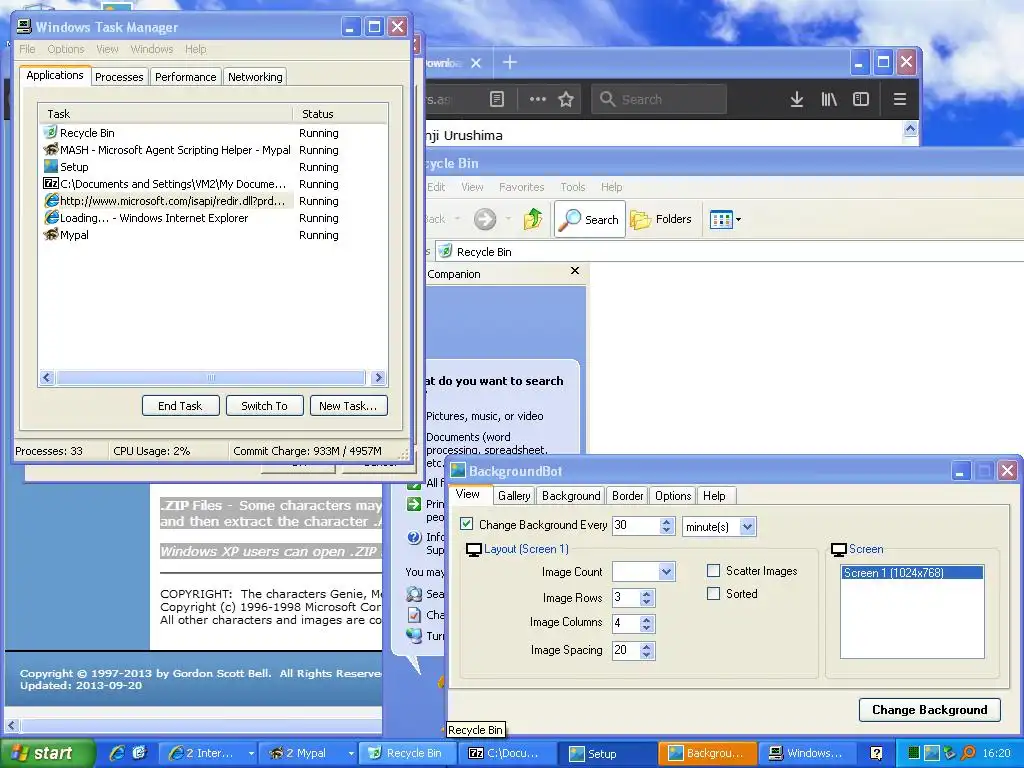The width and height of the screenshot is (1024, 768).
Task: Toggle the Folders pane in Recycle Bin window
Action: pos(661,219)
